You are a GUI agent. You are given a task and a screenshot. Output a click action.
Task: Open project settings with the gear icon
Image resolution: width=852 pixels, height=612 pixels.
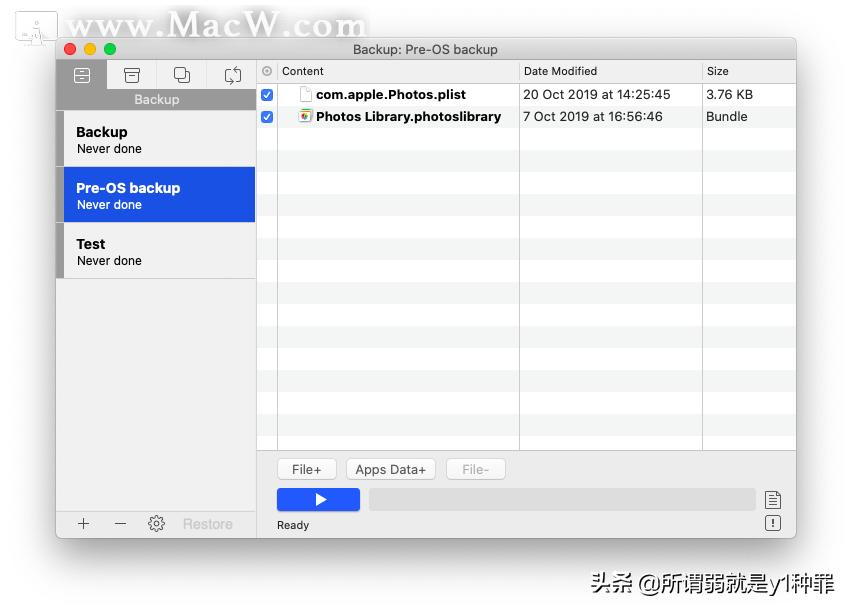coord(156,523)
